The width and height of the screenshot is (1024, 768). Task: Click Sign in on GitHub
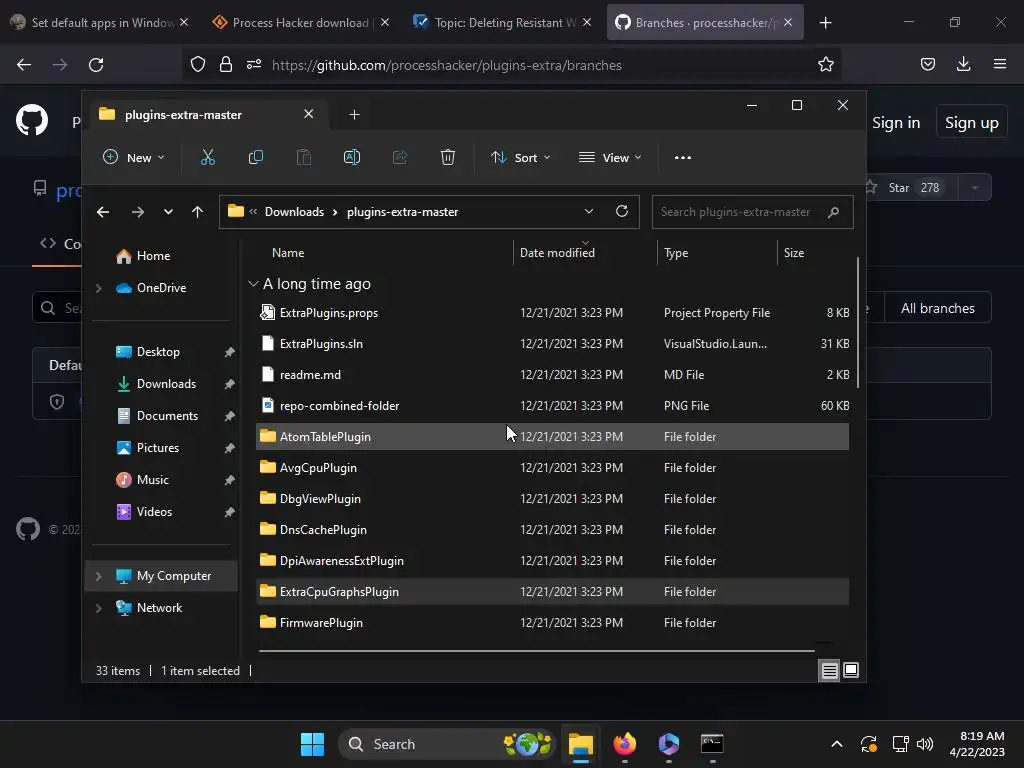896,123
